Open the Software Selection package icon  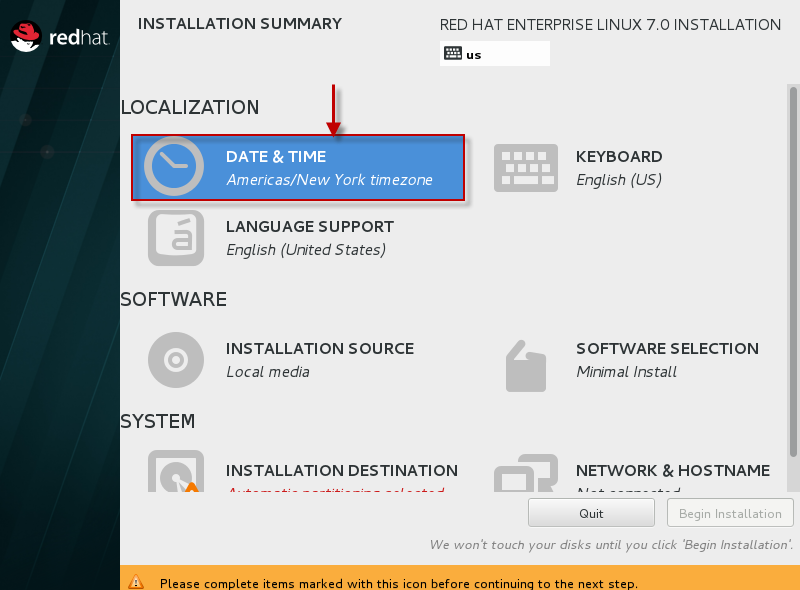click(x=526, y=366)
